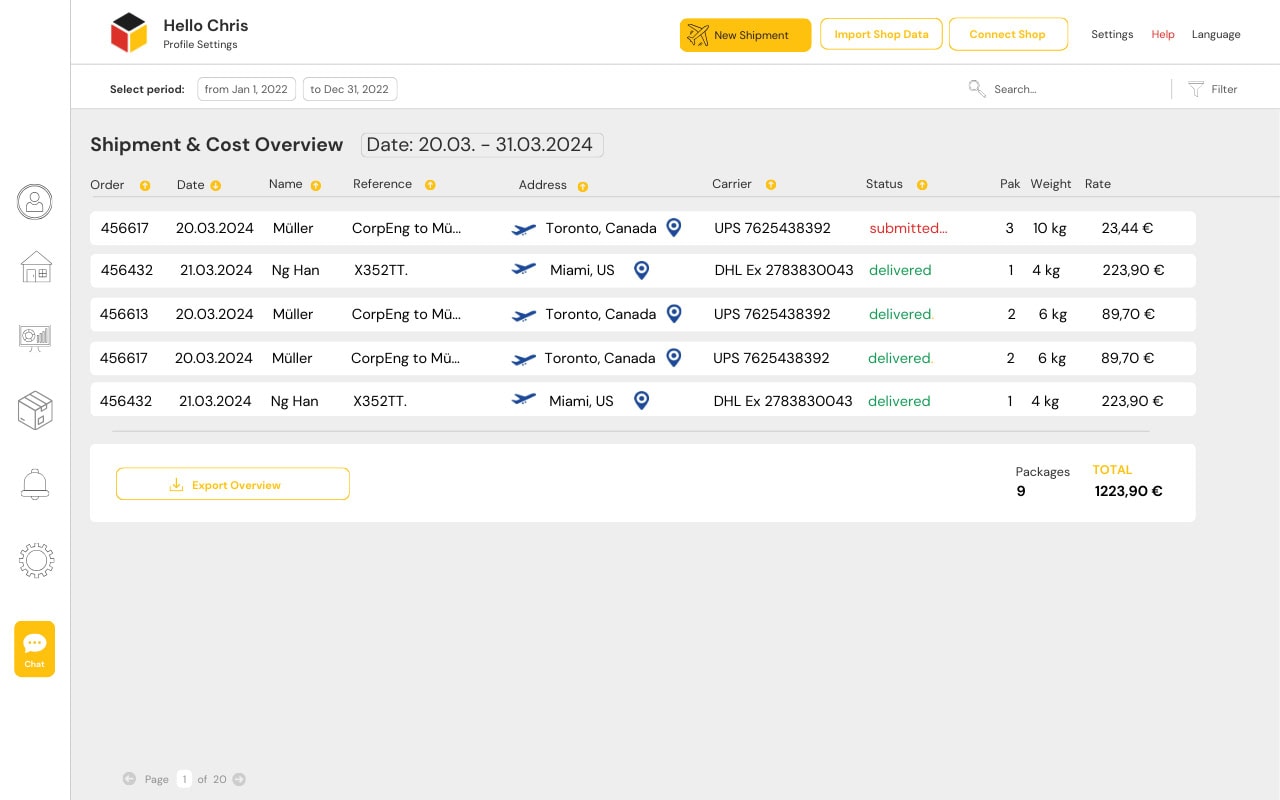Image resolution: width=1280 pixels, height=800 pixels.
Task: Sort by the Date column arrow
Action: [x=216, y=185]
